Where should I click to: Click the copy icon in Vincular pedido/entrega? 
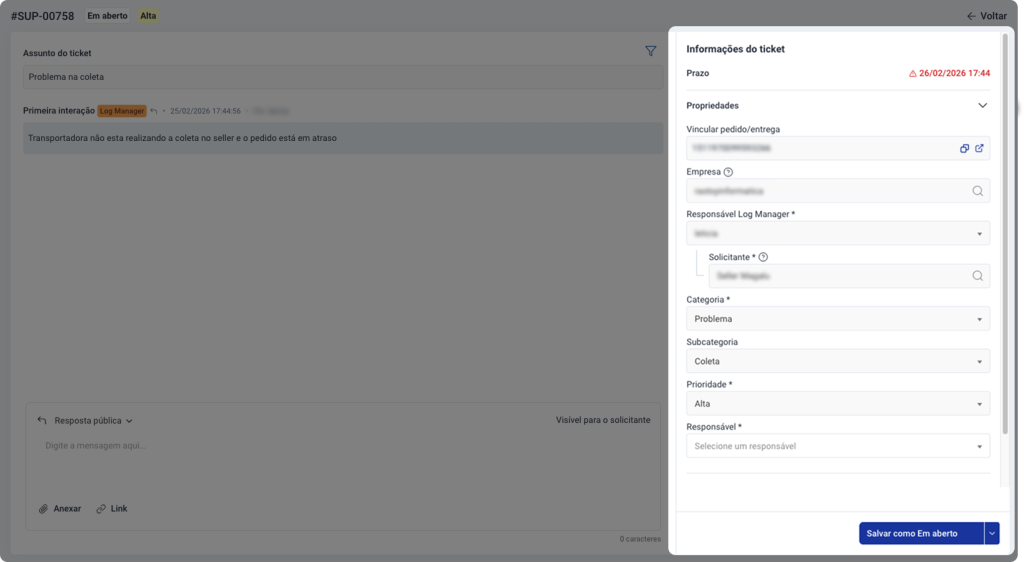[965, 149]
